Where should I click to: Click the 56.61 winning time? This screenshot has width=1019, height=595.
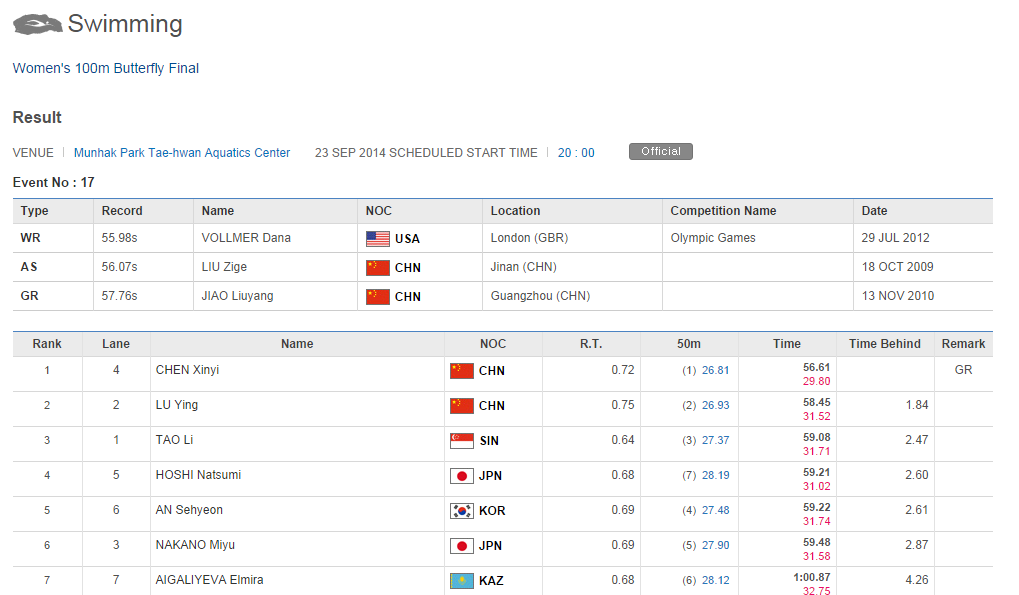click(x=816, y=367)
